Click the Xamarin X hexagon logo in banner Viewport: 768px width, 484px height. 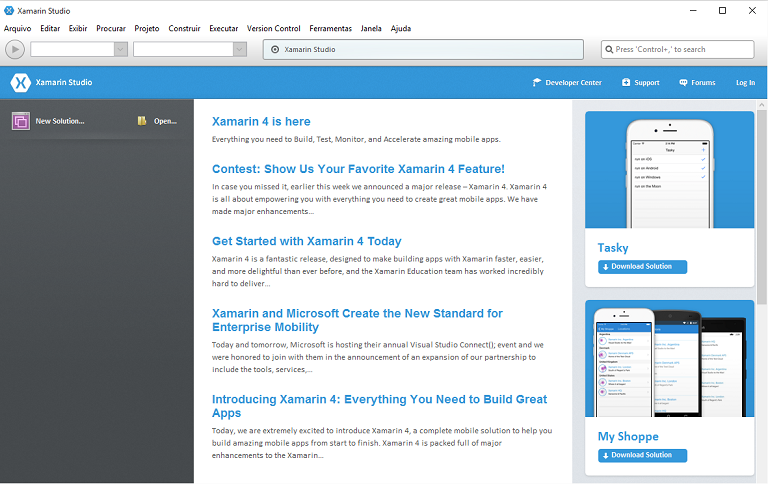(x=21, y=82)
